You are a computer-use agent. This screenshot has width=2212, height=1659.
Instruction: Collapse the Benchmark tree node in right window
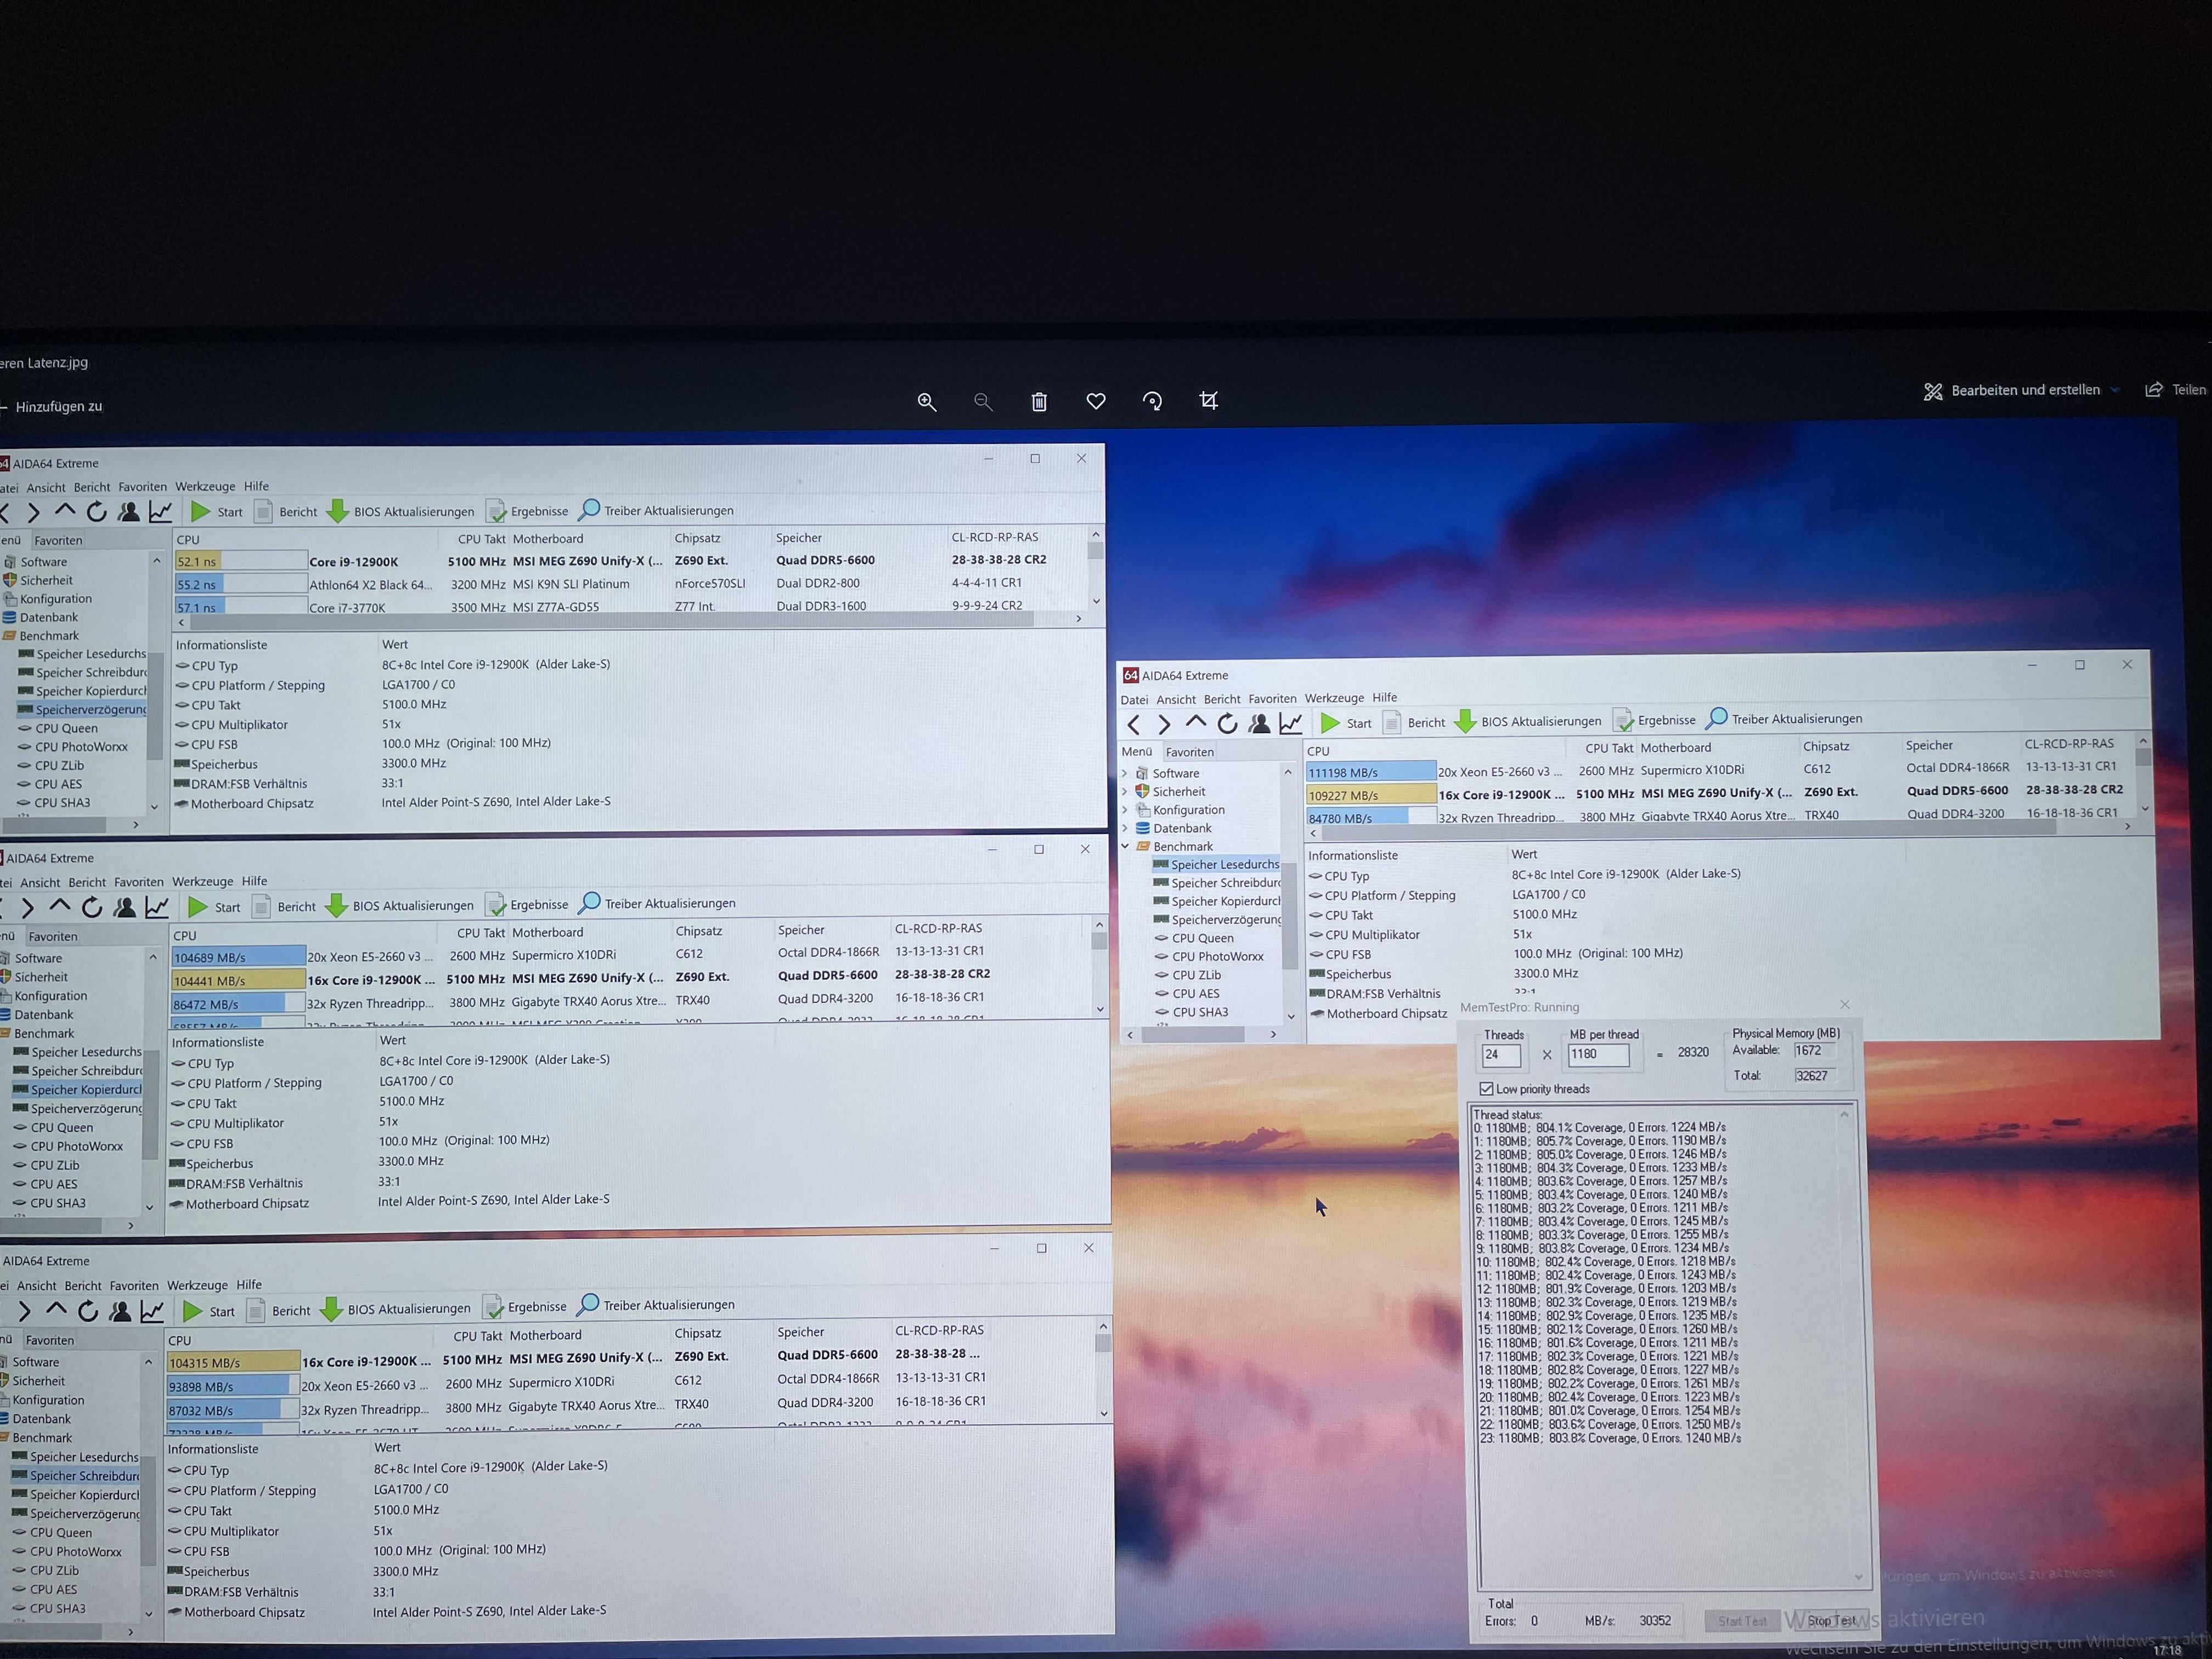coord(1125,846)
